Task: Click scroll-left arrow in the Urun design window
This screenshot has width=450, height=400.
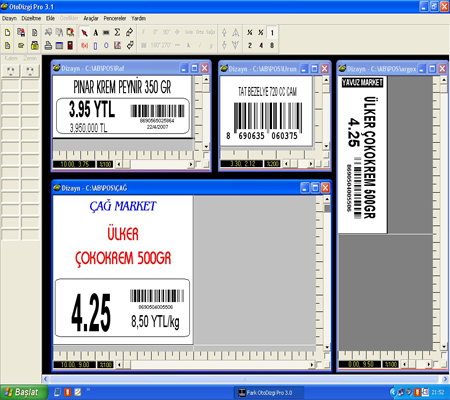Action: tap(286, 164)
